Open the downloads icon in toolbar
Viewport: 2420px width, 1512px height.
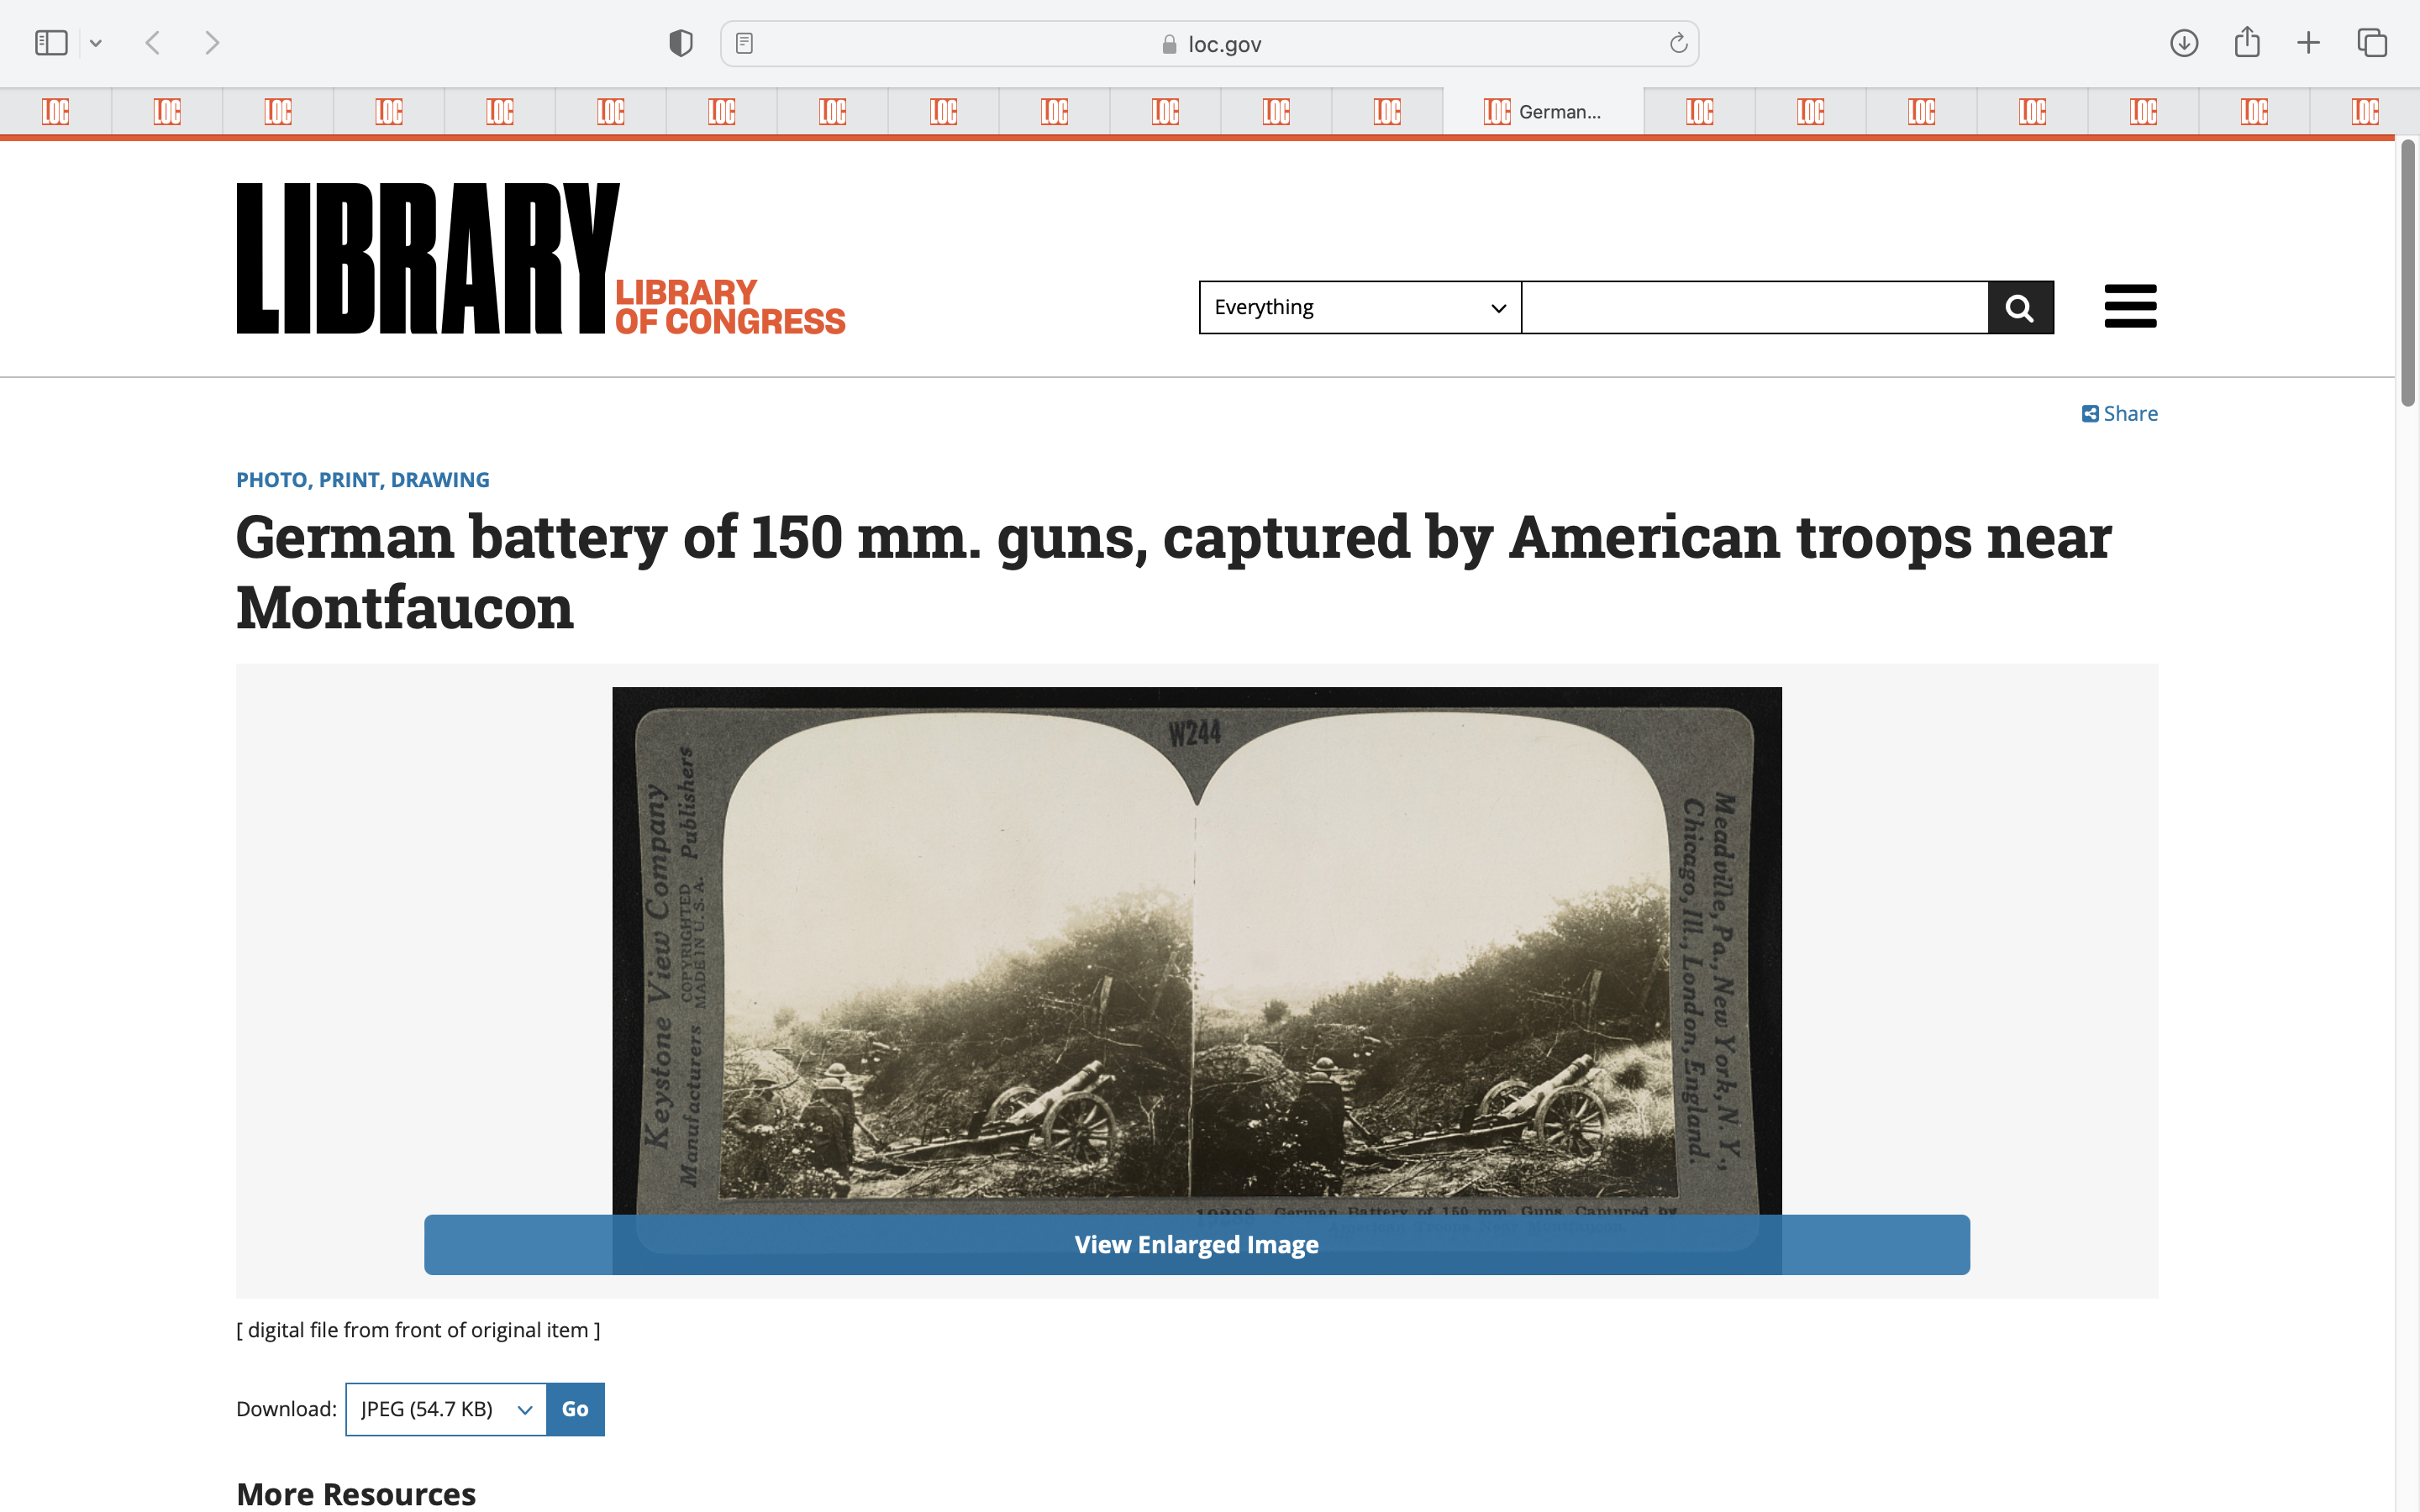click(x=2183, y=43)
